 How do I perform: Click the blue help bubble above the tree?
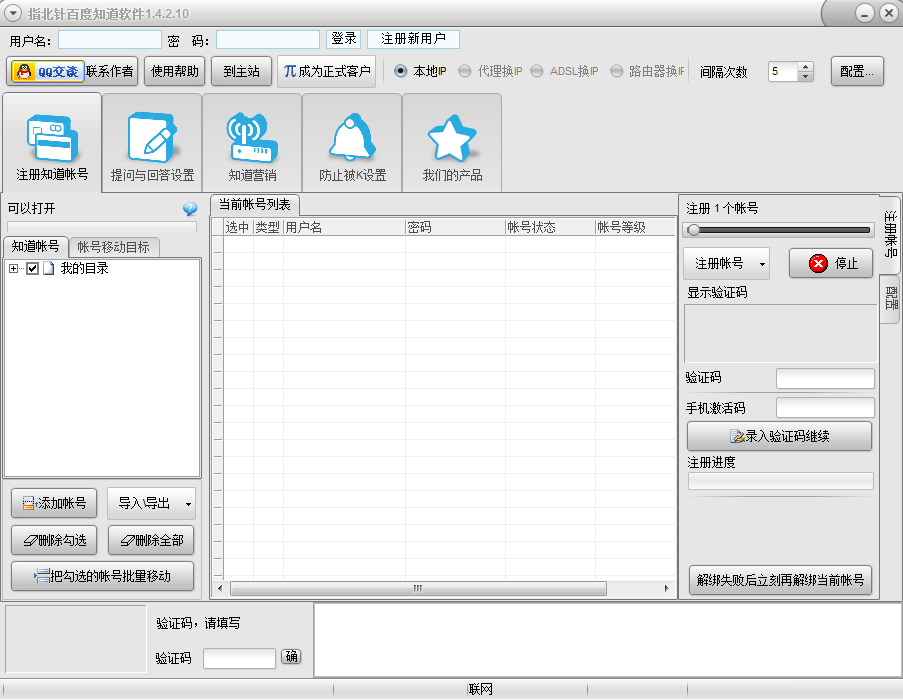coord(189,209)
